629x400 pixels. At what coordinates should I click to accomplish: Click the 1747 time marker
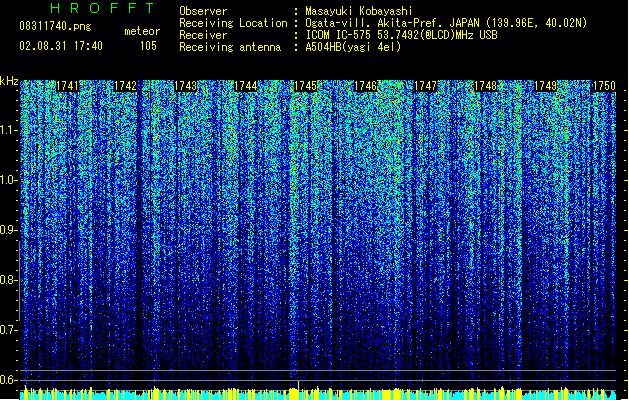tap(425, 86)
